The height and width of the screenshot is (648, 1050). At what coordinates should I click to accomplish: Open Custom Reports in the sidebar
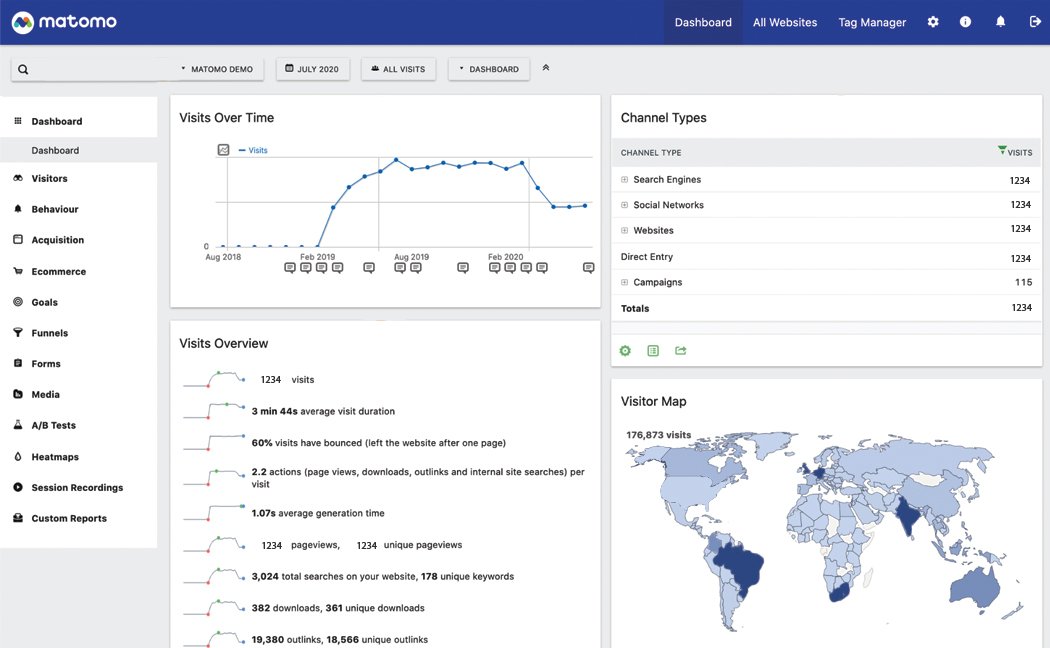click(x=69, y=519)
